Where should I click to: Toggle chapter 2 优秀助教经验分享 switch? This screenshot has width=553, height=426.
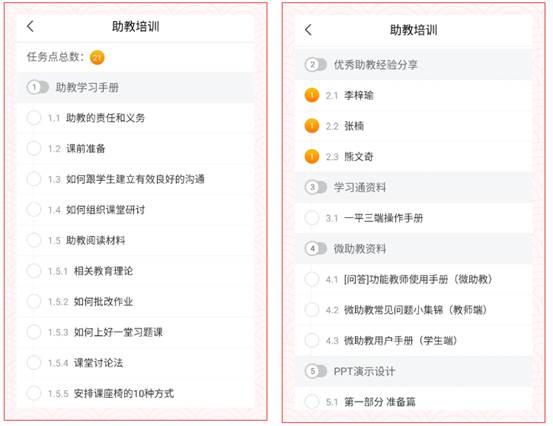(x=316, y=65)
